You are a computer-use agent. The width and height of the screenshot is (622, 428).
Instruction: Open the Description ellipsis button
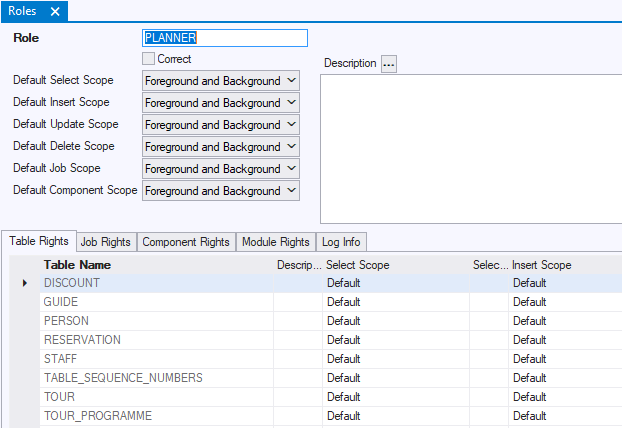[x=389, y=63]
